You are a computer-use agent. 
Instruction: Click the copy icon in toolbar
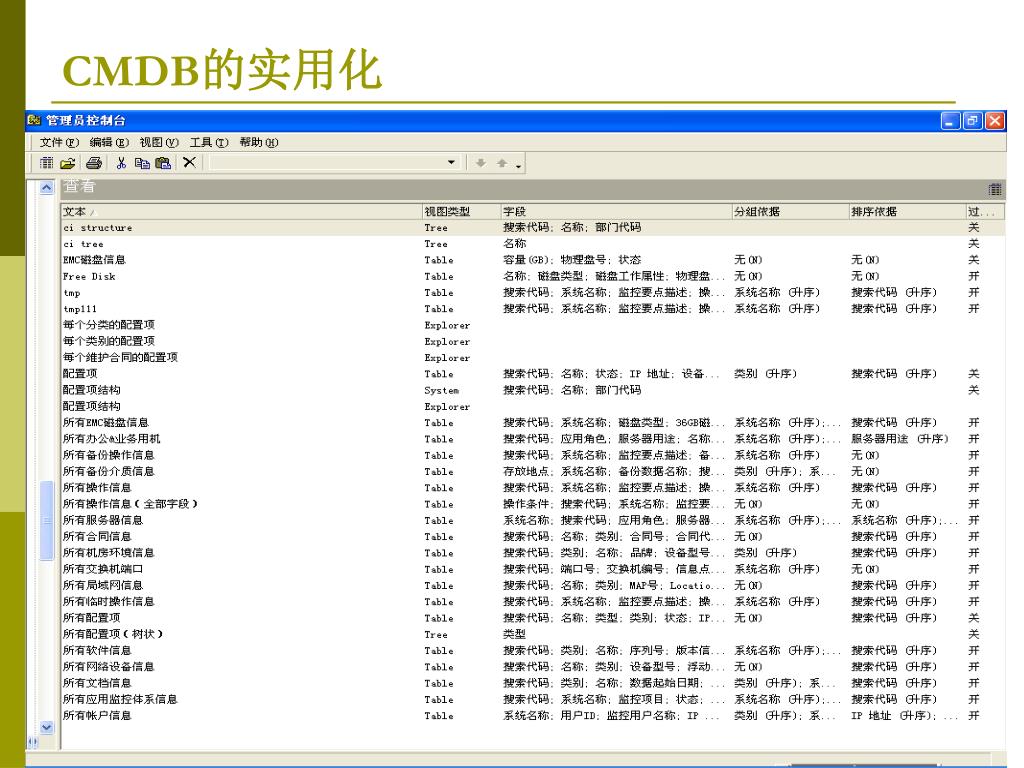pyautogui.click(x=142, y=163)
